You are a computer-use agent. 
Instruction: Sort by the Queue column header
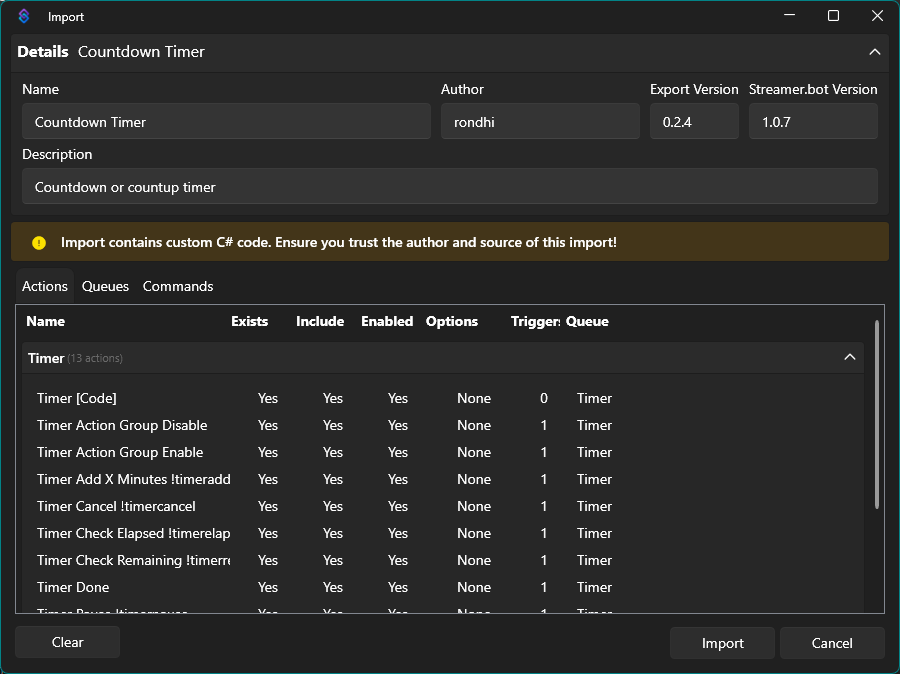(x=587, y=321)
